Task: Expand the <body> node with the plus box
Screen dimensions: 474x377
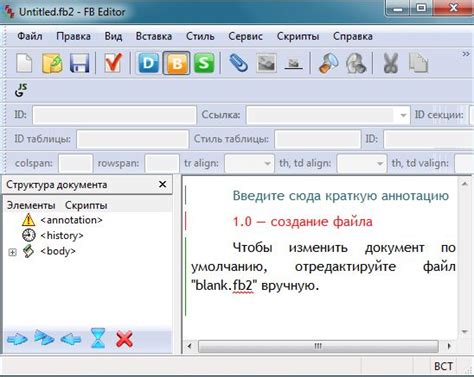Action: (x=12, y=252)
